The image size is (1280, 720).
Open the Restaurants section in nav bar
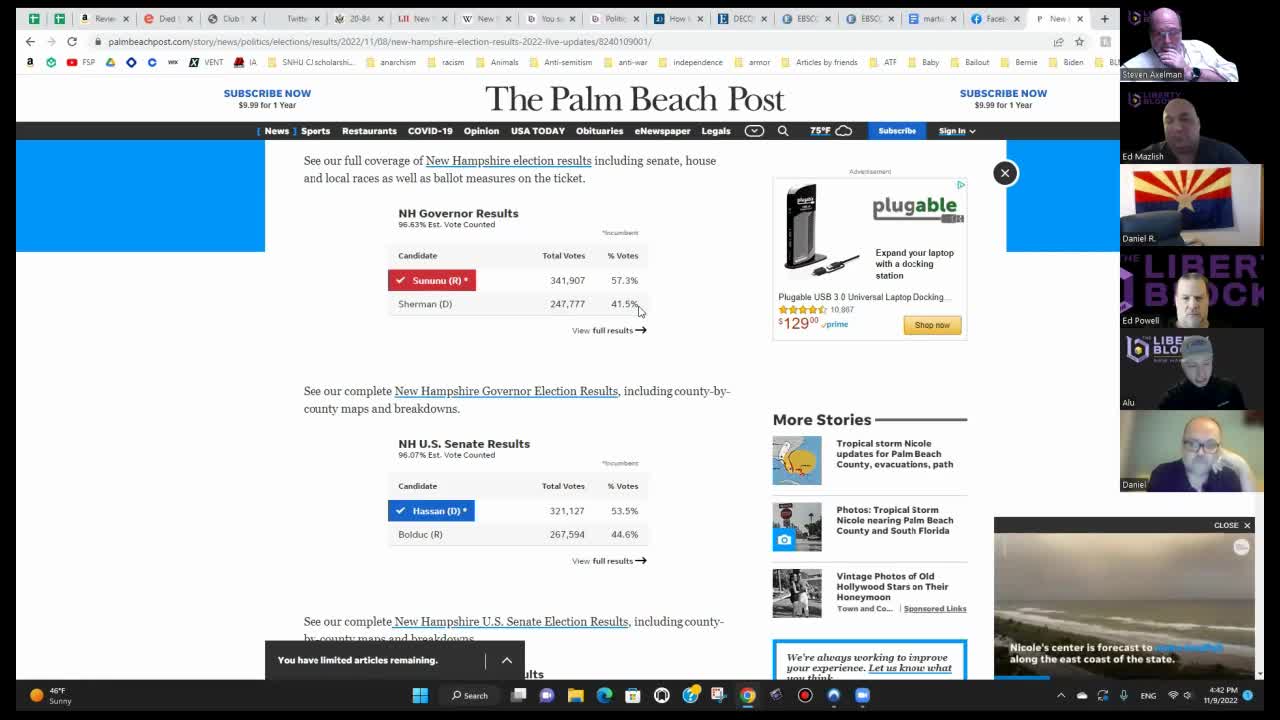(369, 131)
